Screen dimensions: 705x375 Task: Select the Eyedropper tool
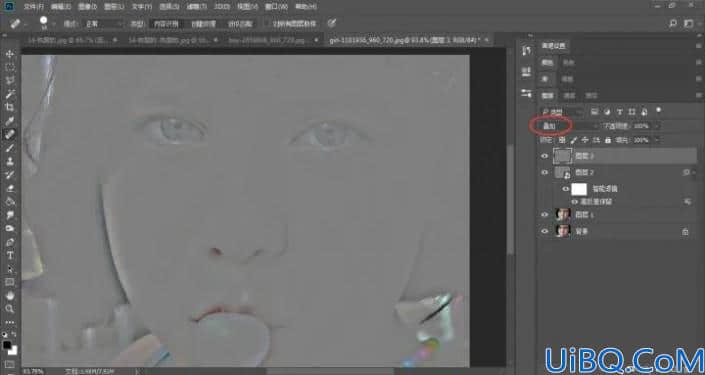(x=10, y=121)
